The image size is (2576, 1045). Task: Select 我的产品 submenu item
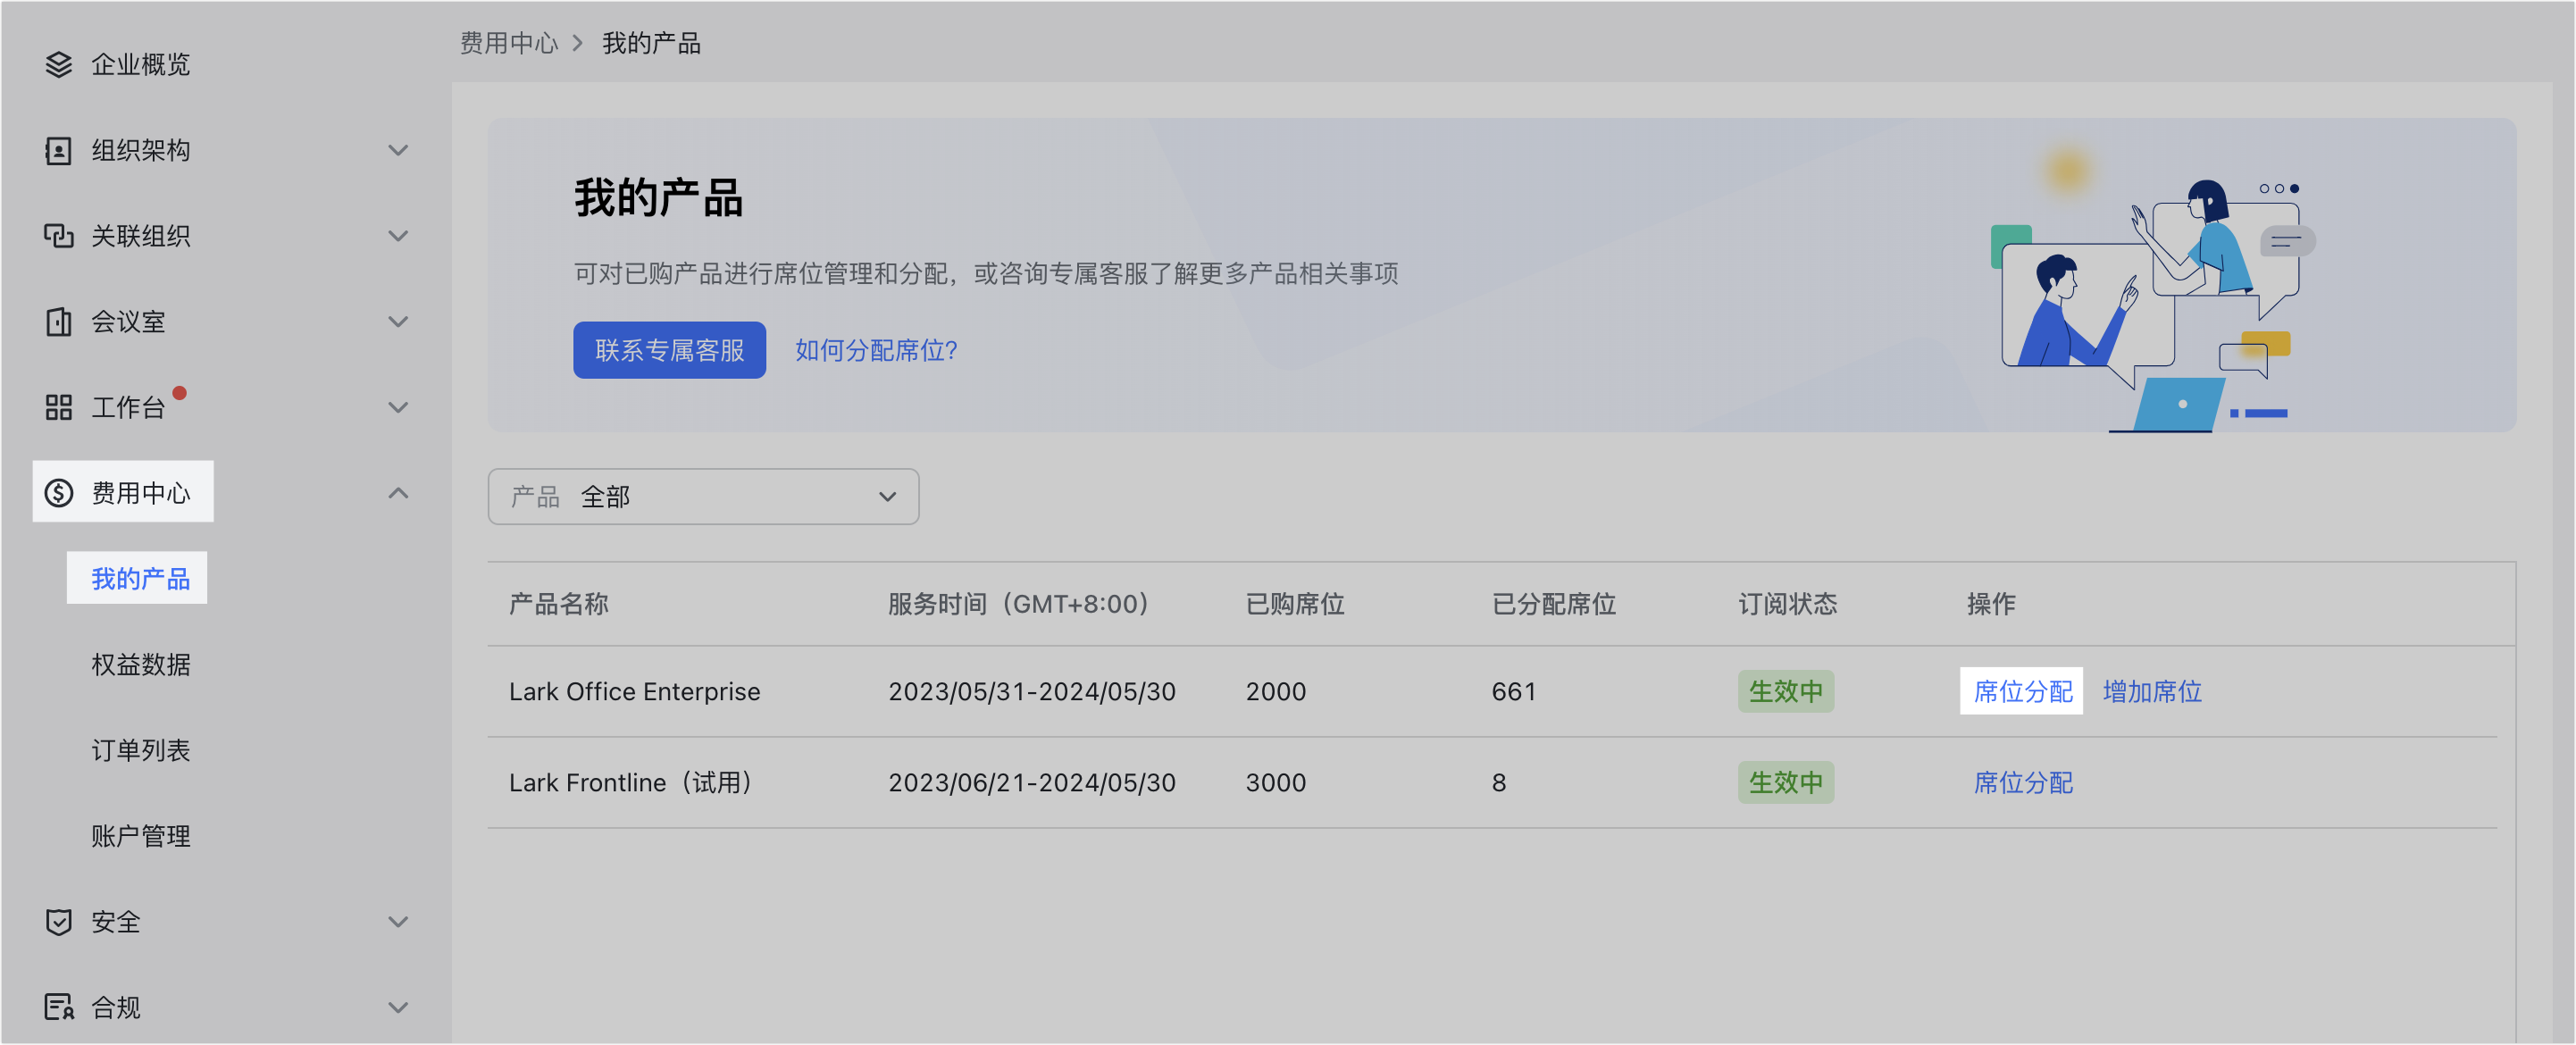141,579
